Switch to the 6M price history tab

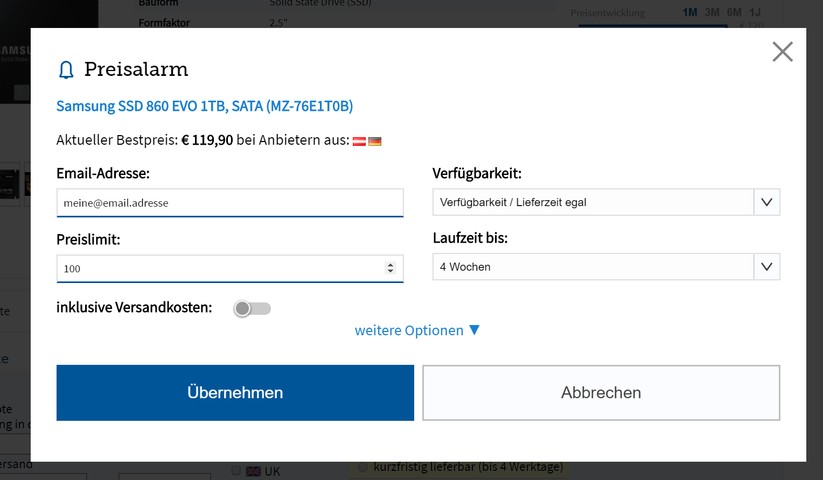(x=734, y=13)
